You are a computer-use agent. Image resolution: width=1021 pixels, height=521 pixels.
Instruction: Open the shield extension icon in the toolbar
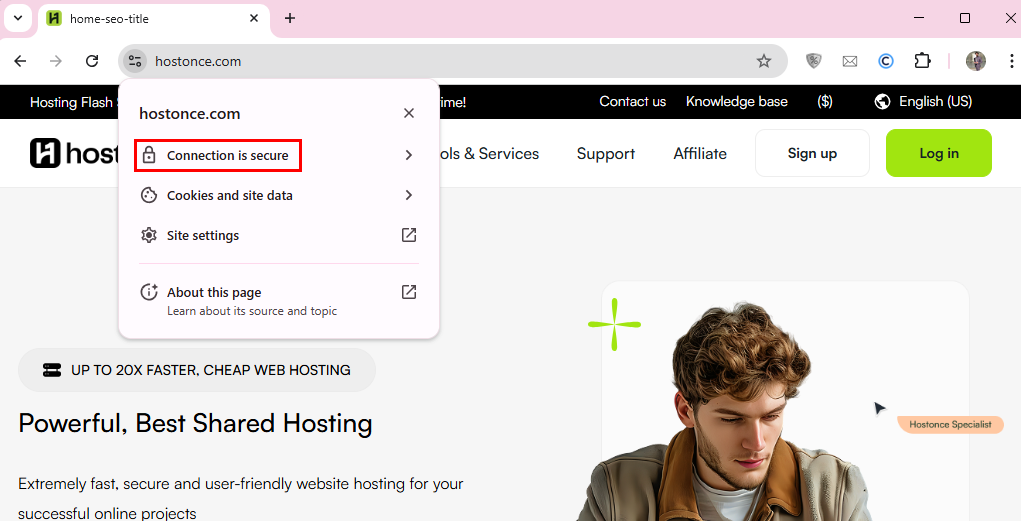813,61
